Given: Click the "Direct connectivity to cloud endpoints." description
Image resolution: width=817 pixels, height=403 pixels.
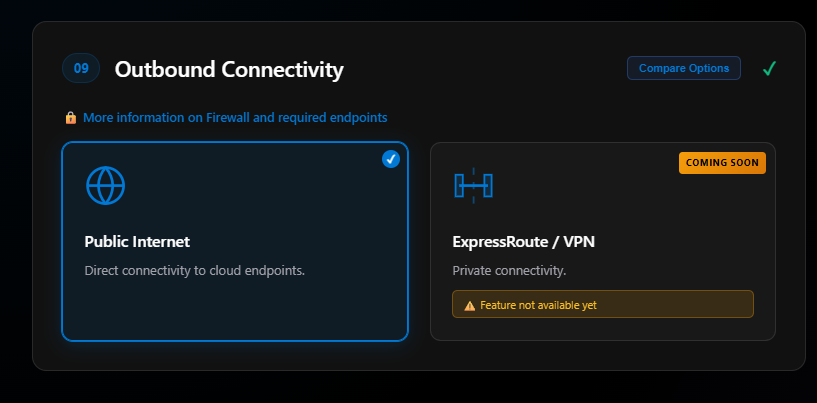Looking at the screenshot, I should click(x=193, y=270).
